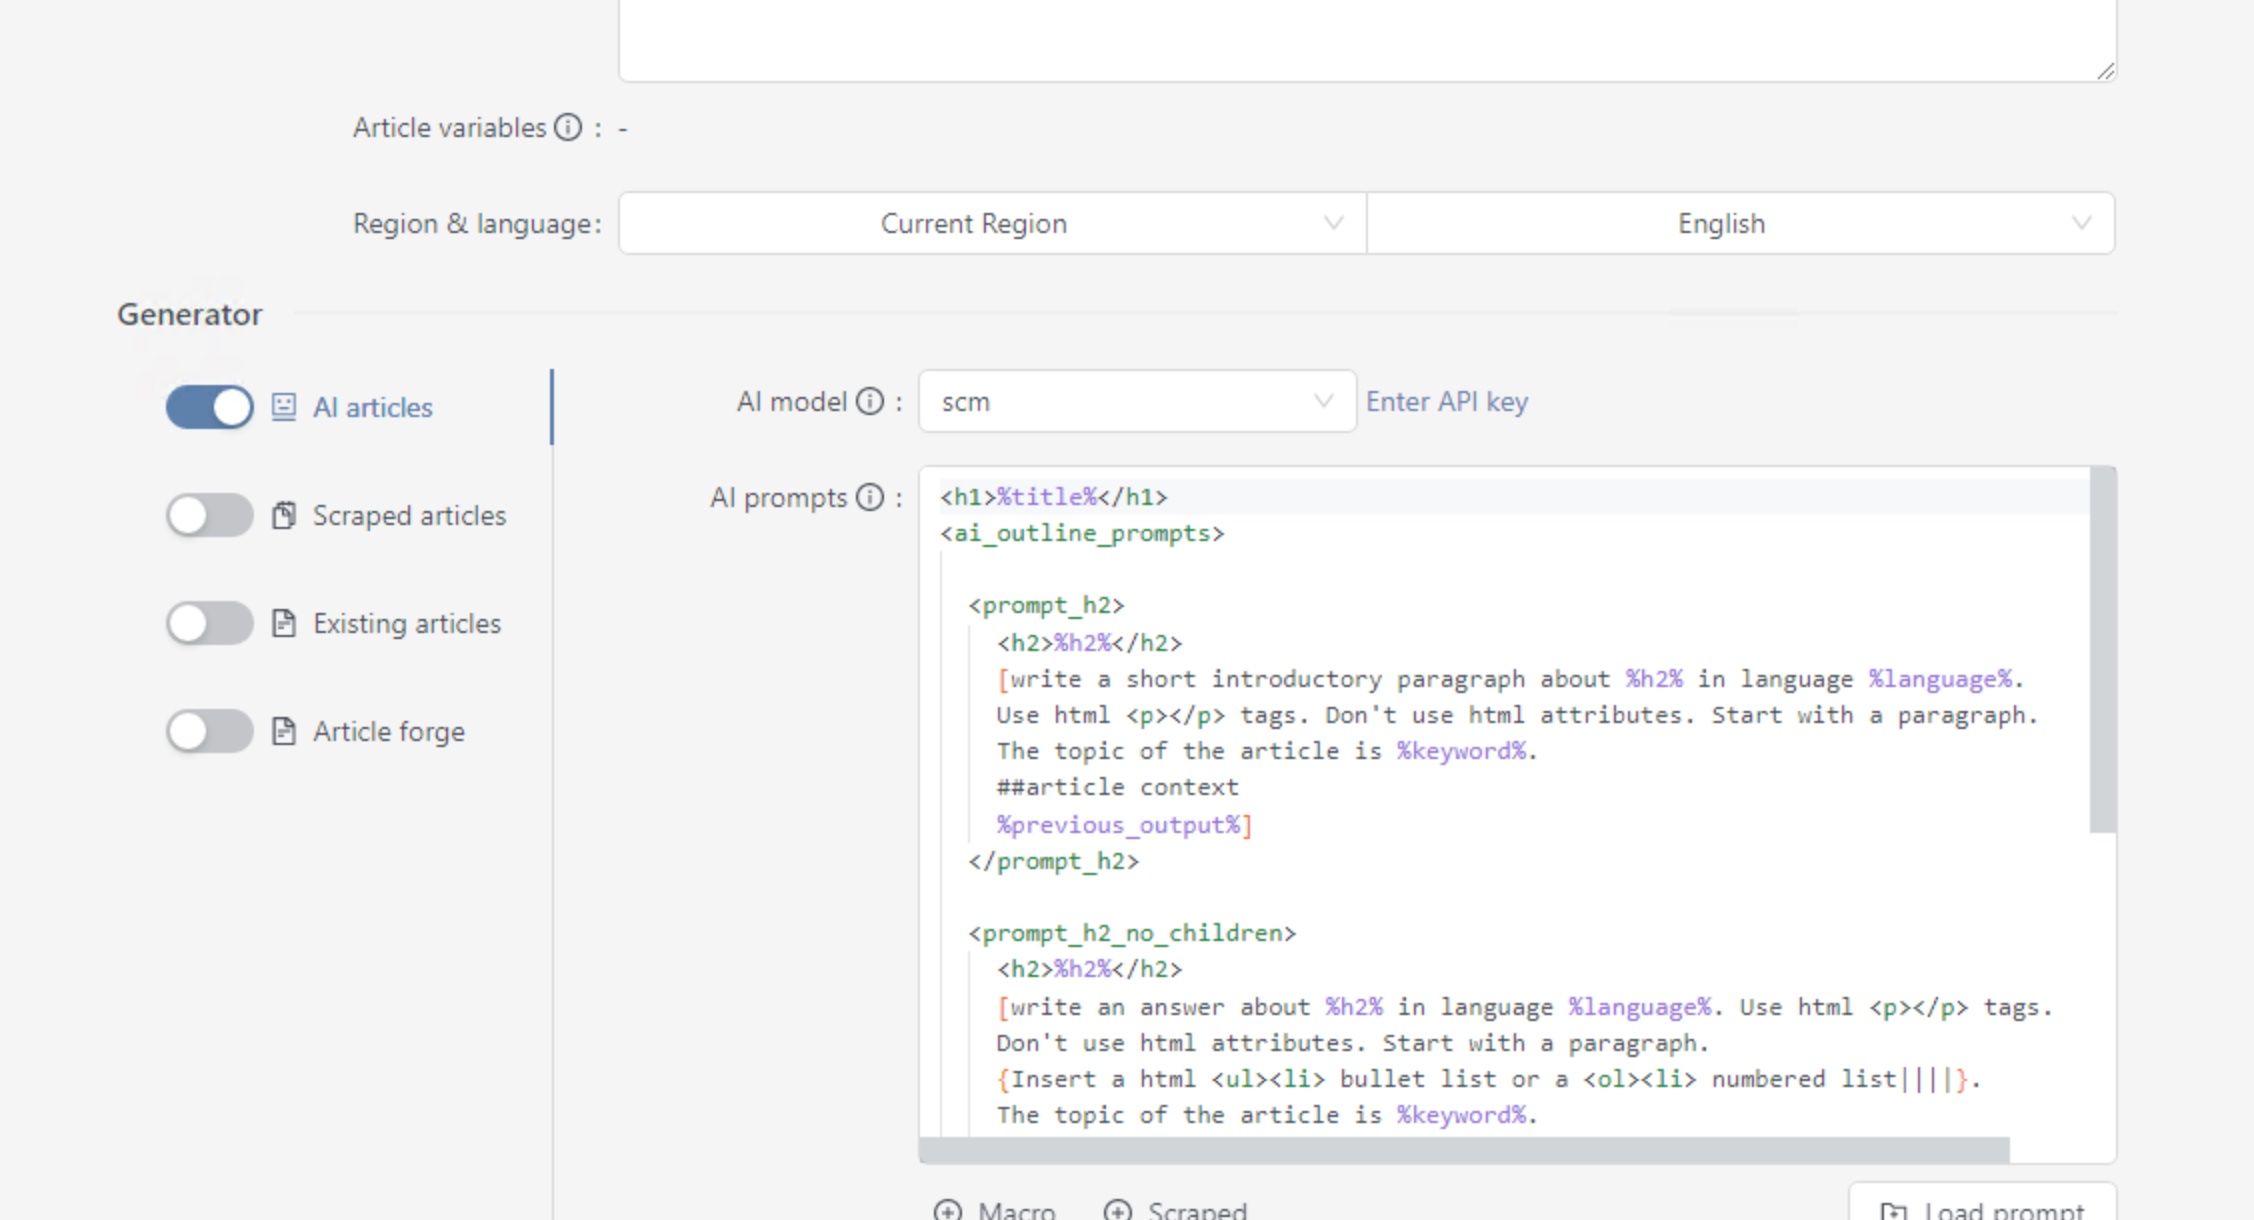This screenshot has height=1220, width=2254.
Task: Click the AI prompts info icon
Action: point(870,497)
